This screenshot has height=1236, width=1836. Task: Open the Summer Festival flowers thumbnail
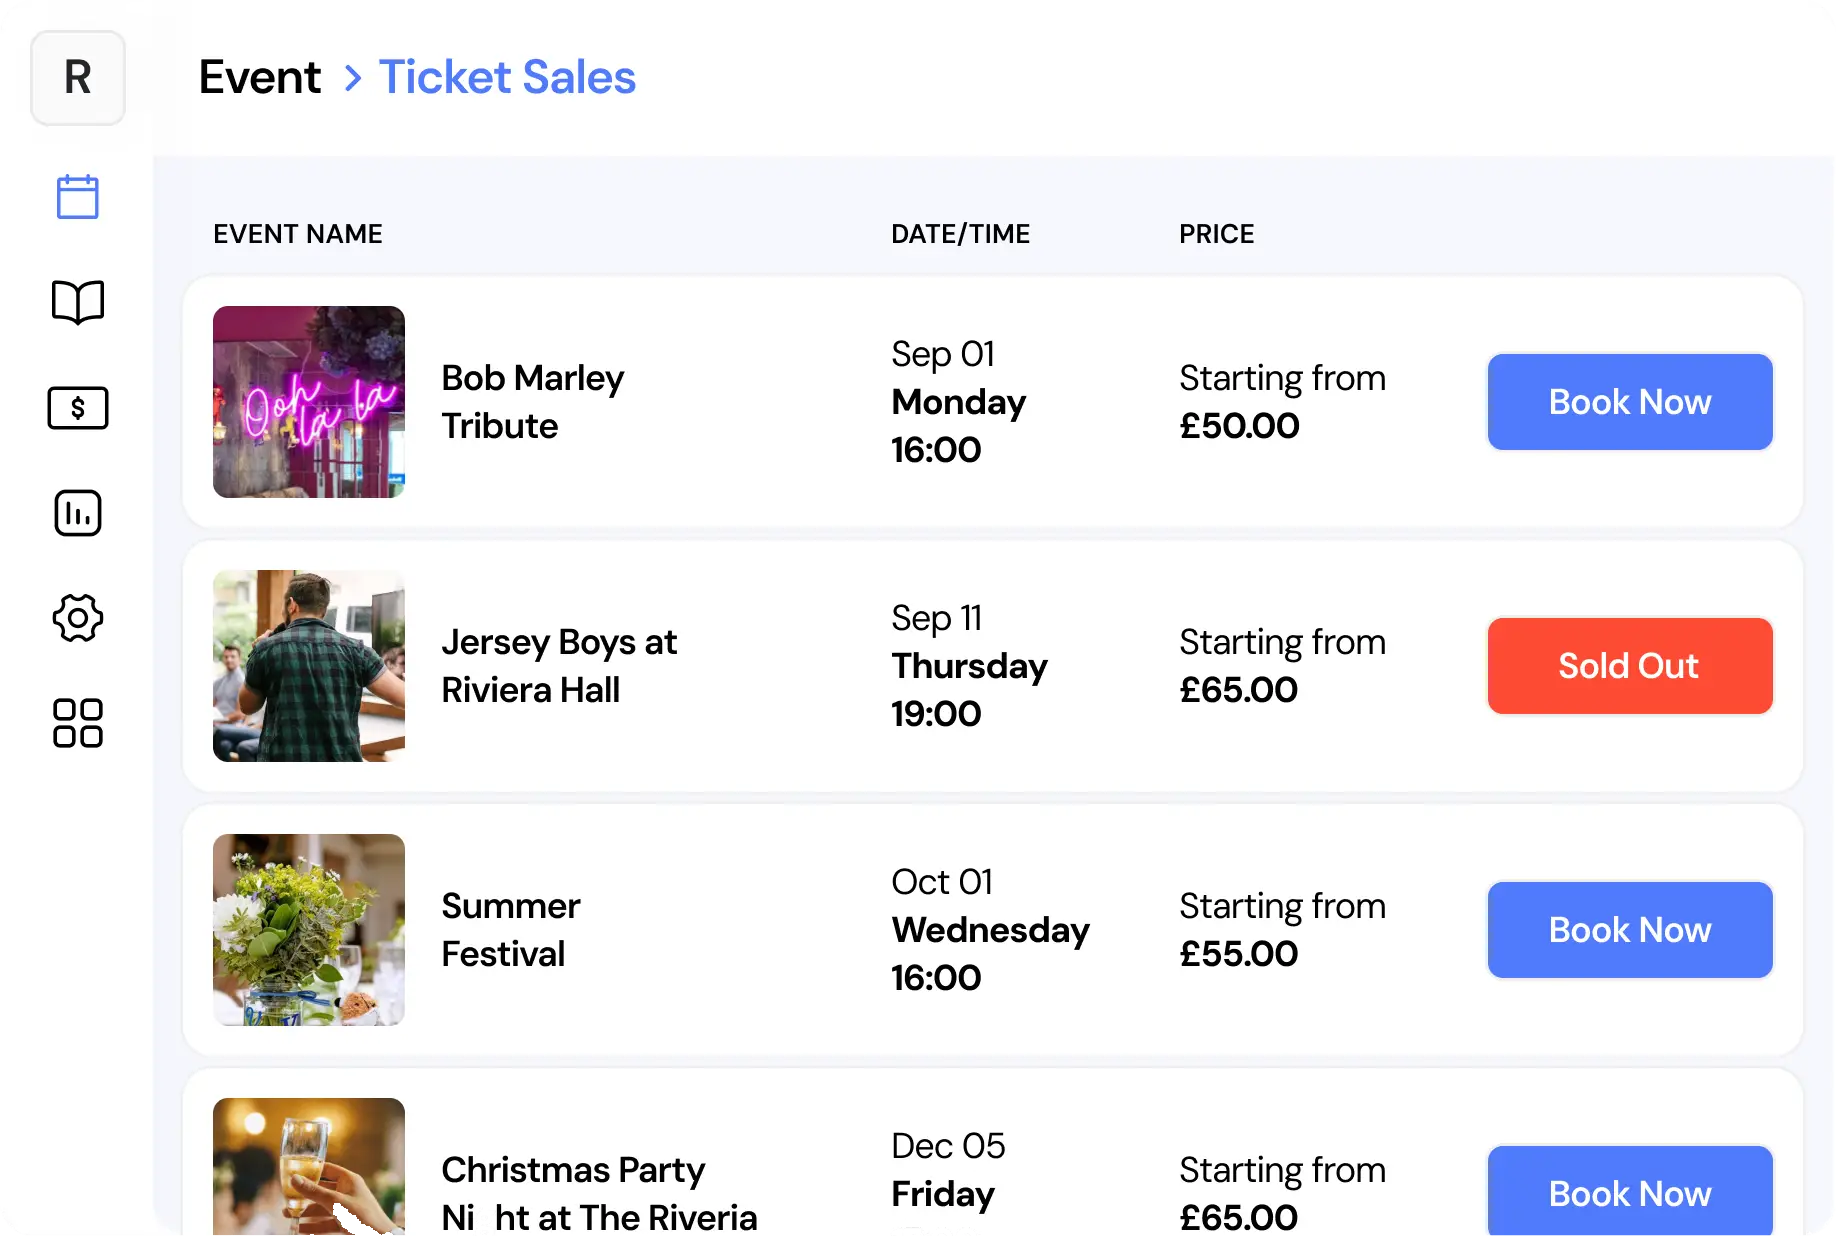[309, 930]
